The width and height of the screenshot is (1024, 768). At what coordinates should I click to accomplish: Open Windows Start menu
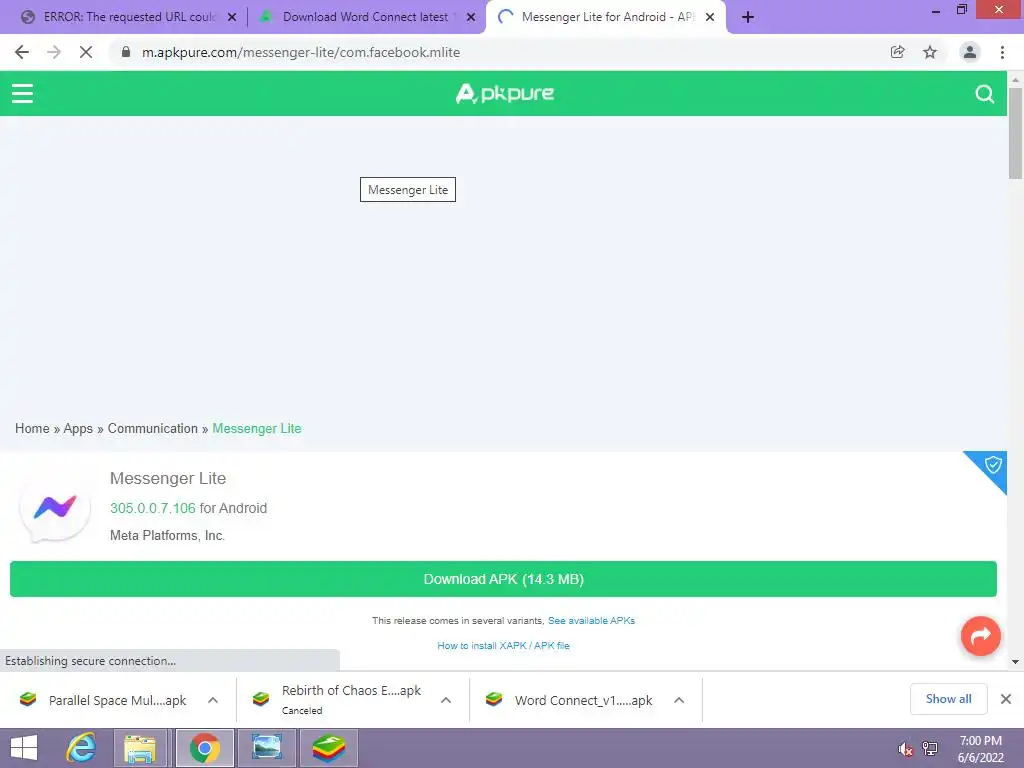click(x=24, y=748)
